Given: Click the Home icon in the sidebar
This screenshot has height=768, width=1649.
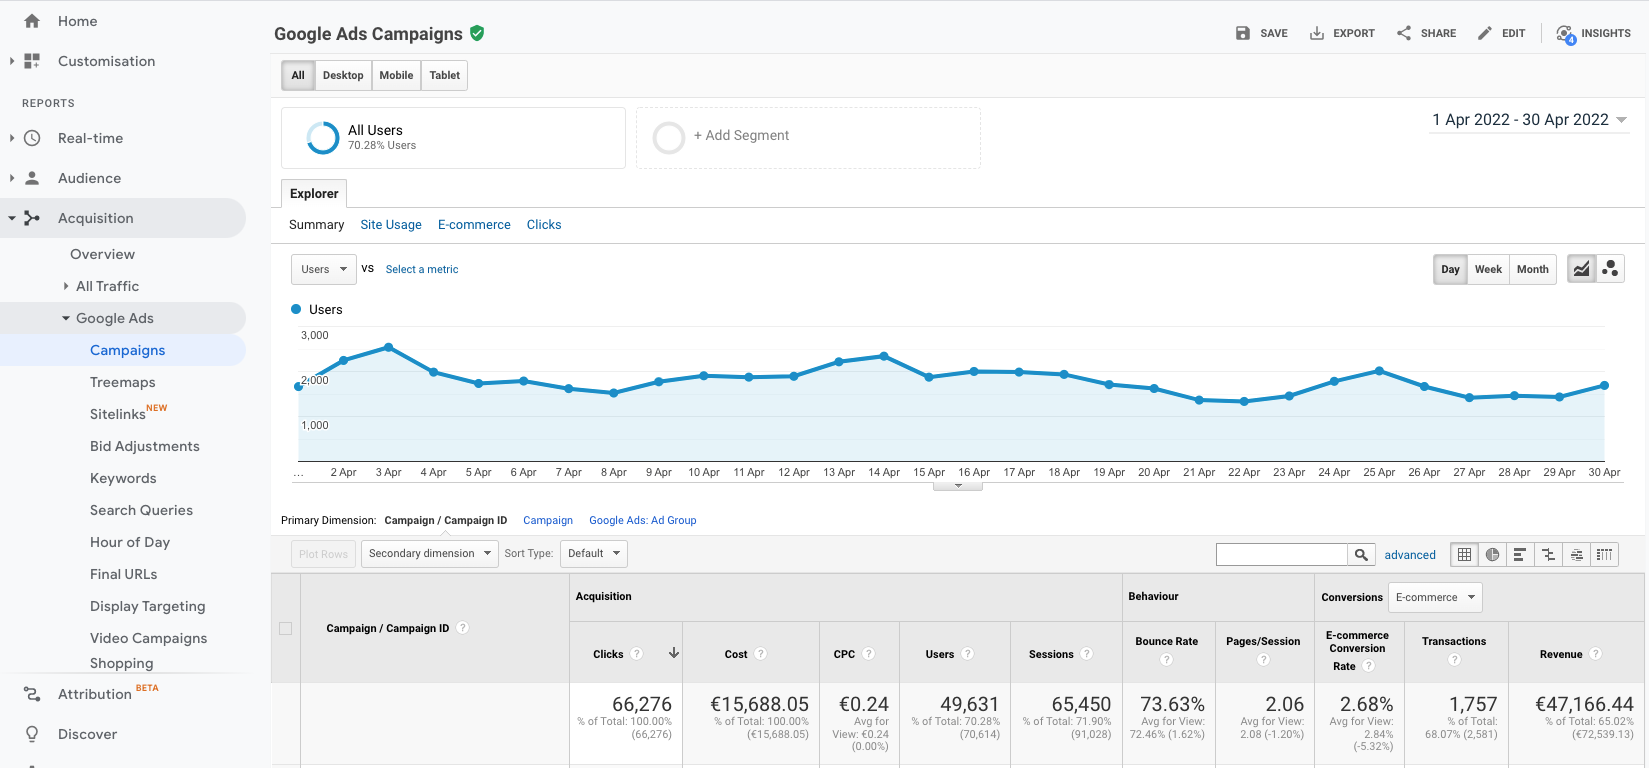Looking at the screenshot, I should click(32, 21).
